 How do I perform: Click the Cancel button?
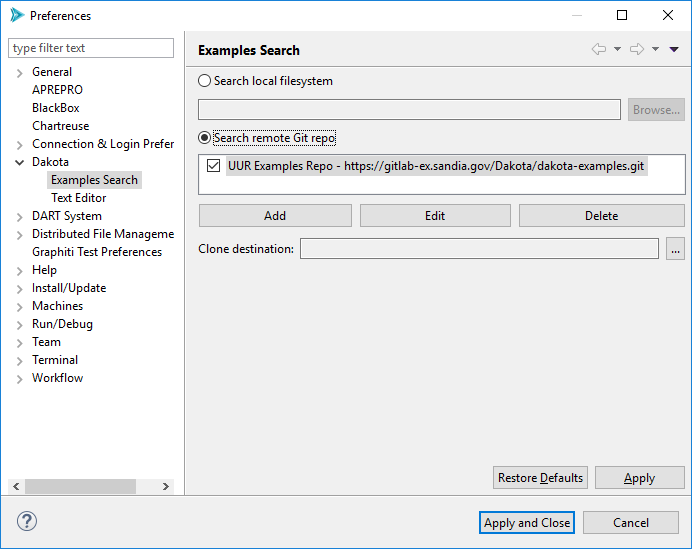click(631, 523)
